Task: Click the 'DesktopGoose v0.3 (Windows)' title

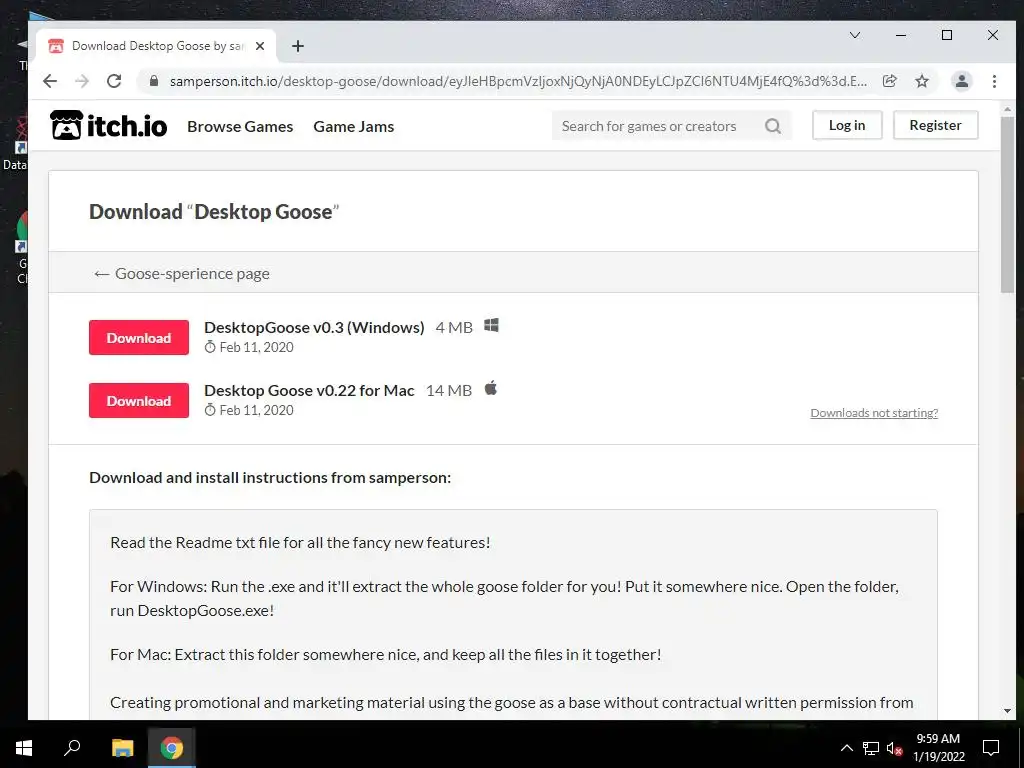Action: click(x=314, y=327)
